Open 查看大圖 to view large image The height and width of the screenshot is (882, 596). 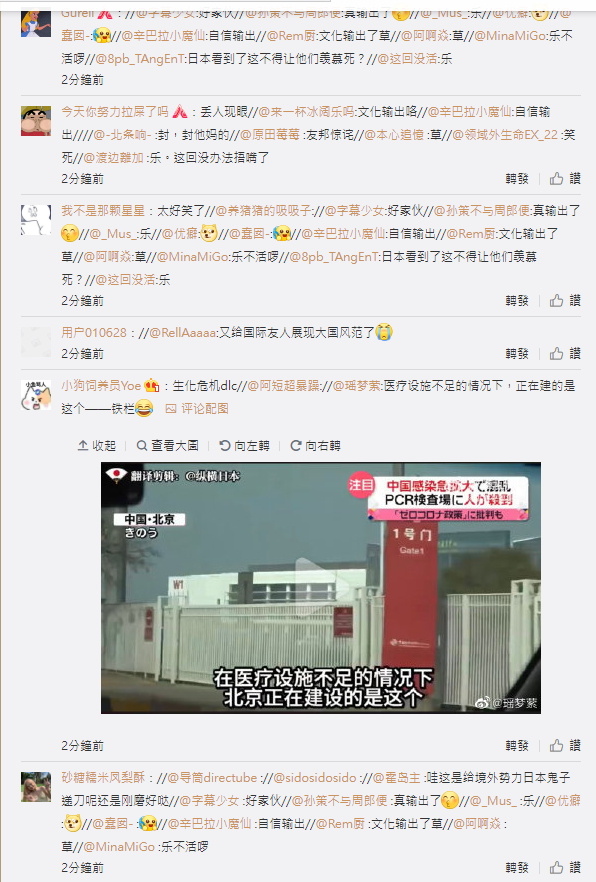(x=168, y=446)
